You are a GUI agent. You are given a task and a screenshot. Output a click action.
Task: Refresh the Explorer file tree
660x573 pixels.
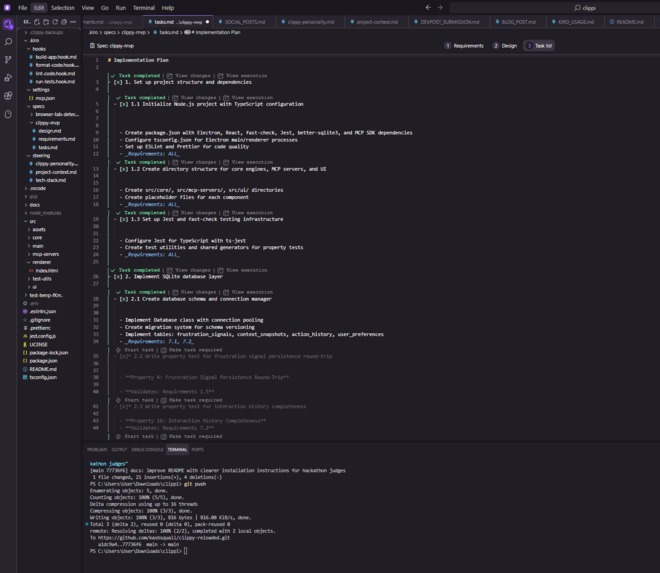click(55, 22)
